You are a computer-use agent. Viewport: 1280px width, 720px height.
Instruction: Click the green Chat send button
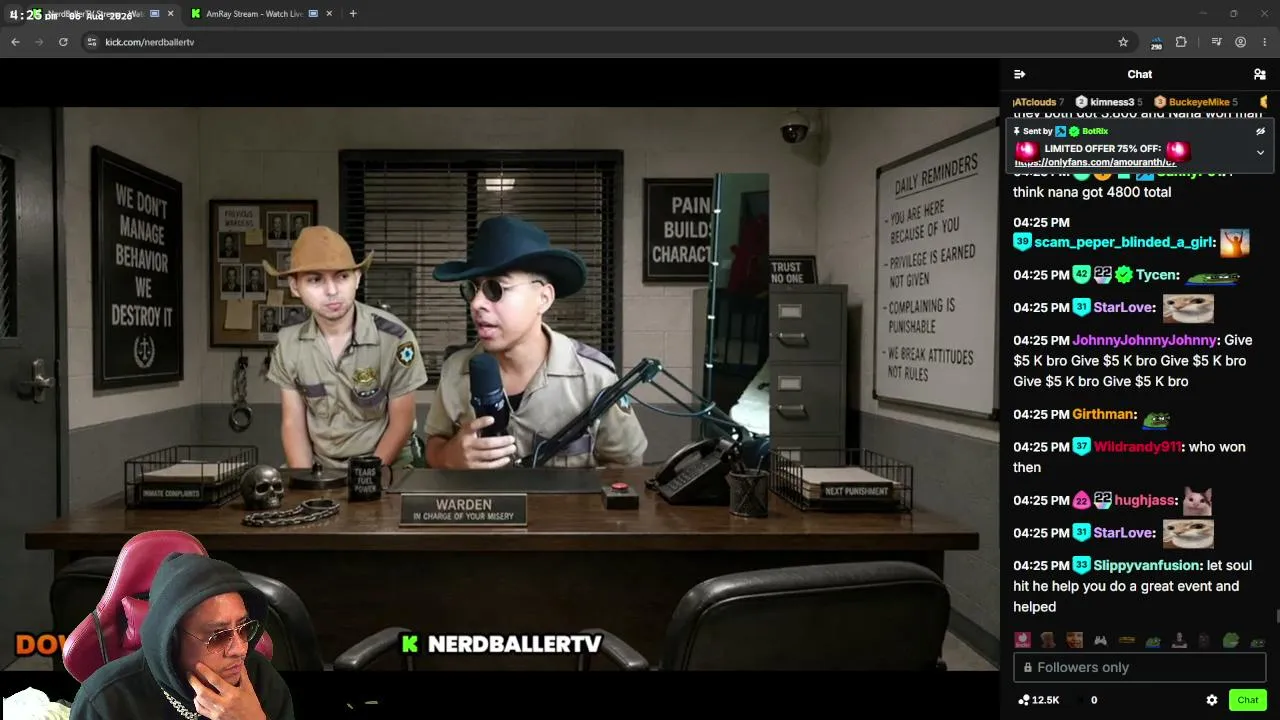(x=1248, y=700)
